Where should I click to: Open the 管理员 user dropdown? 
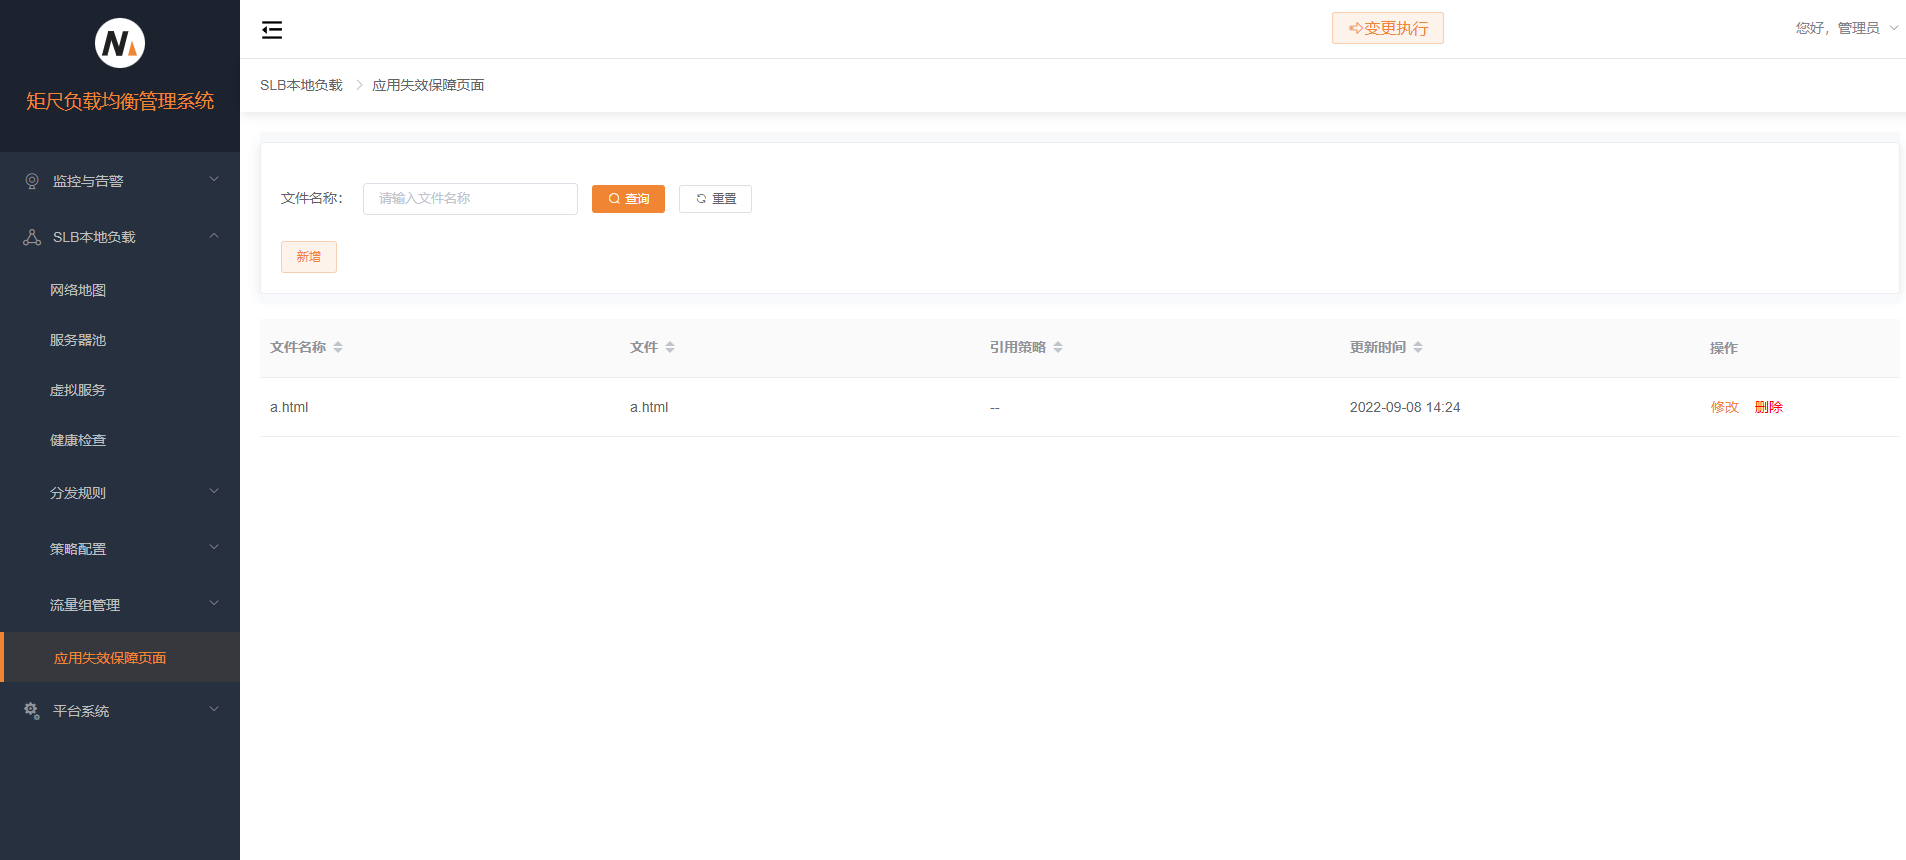point(1846,28)
